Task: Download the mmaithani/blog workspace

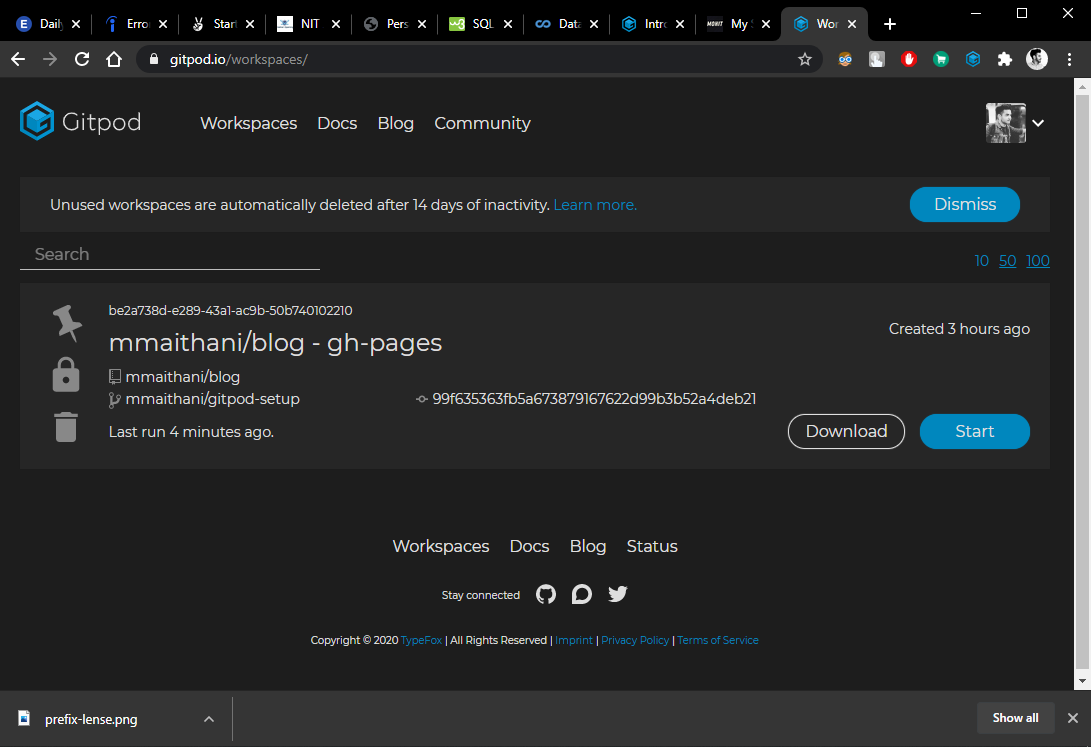Action: click(x=846, y=431)
